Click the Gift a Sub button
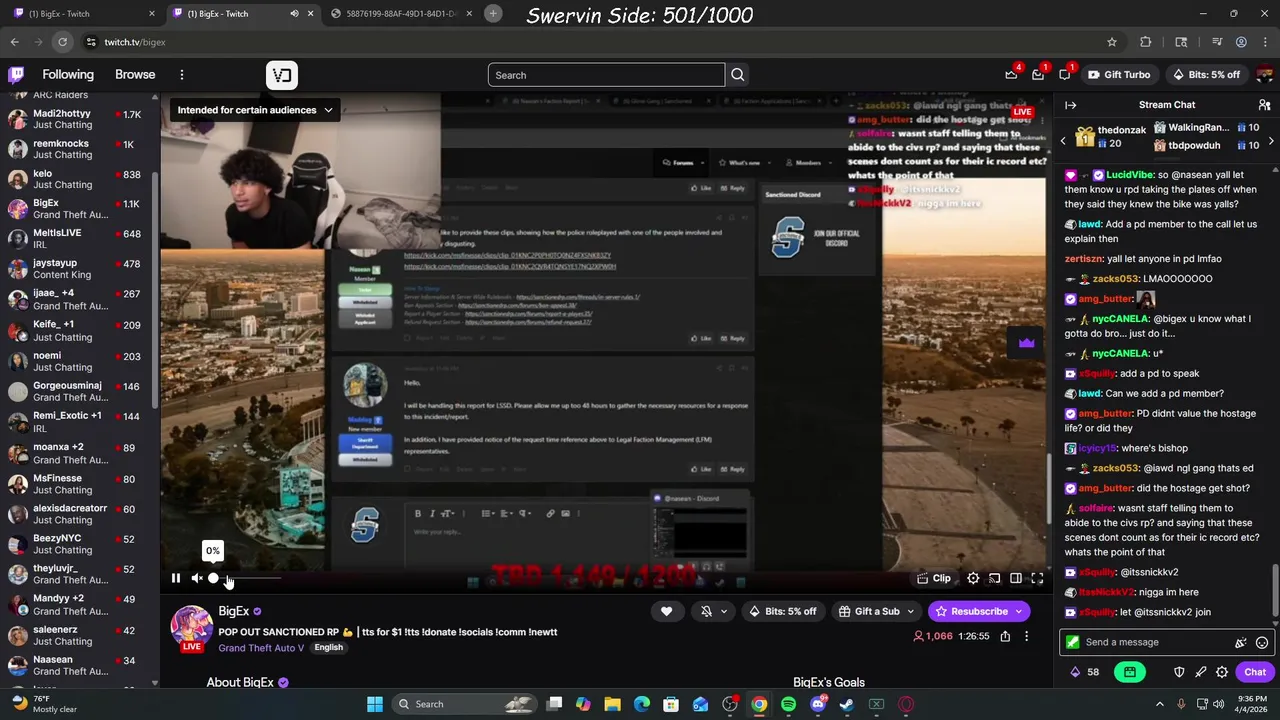This screenshot has width=1280, height=720. click(x=877, y=611)
